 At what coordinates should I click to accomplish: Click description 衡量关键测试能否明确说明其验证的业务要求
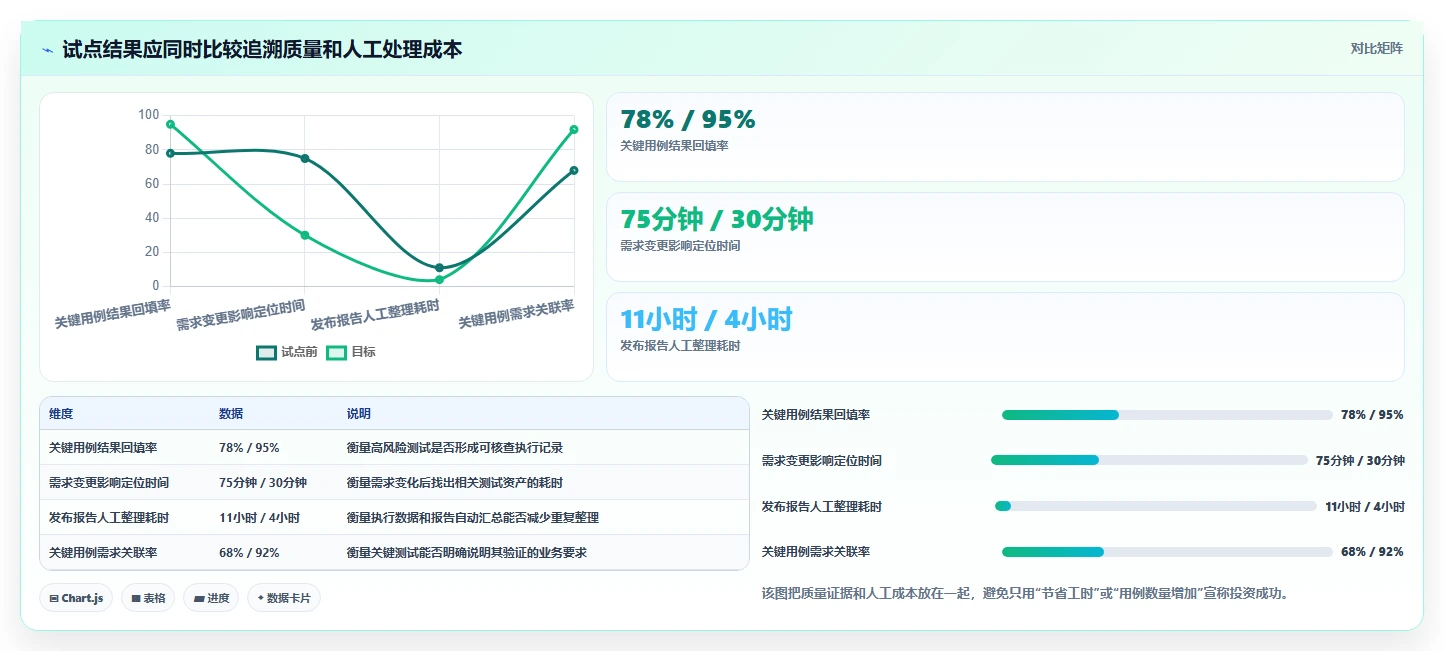467,553
